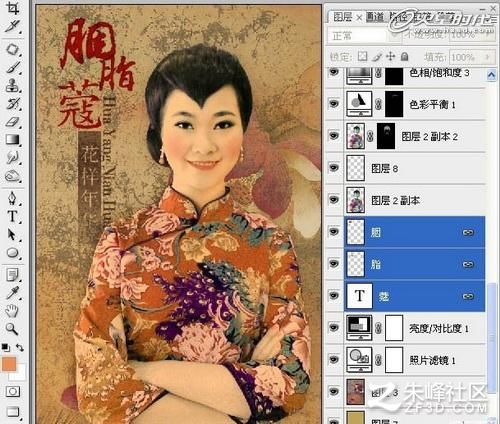The width and height of the screenshot is (500, 424).
Task: Open the fill 填充 percentage arrow
Action: tap(488, 57)
